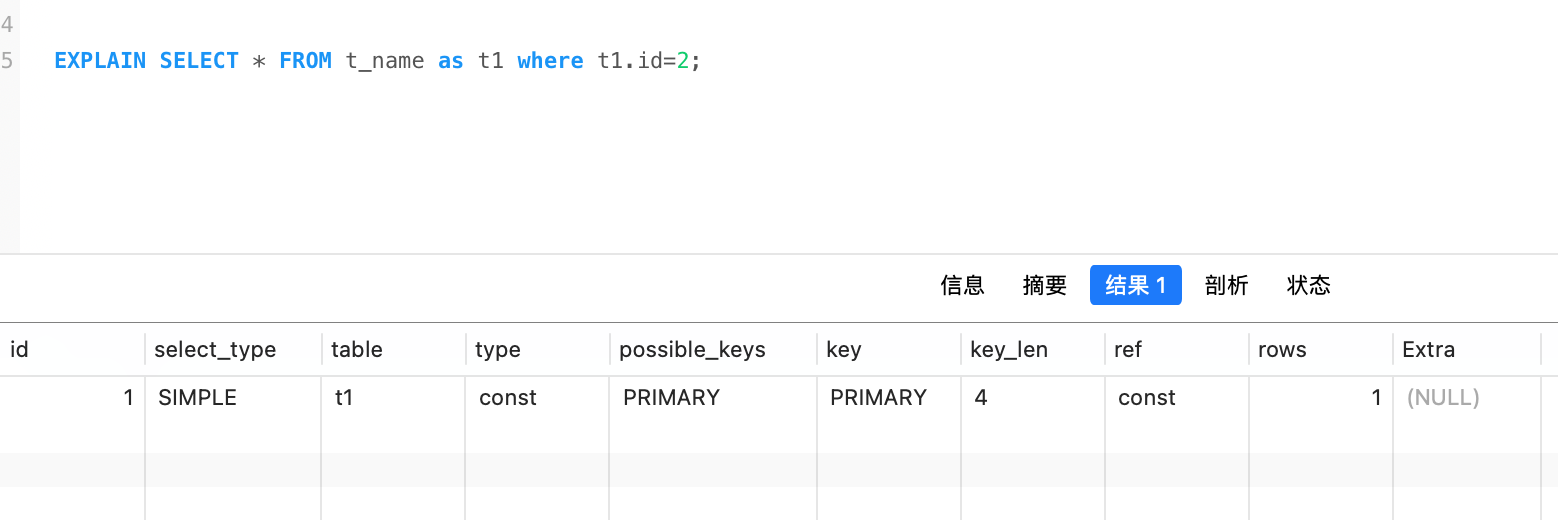Click the possible_keys column header

[692, 350]
